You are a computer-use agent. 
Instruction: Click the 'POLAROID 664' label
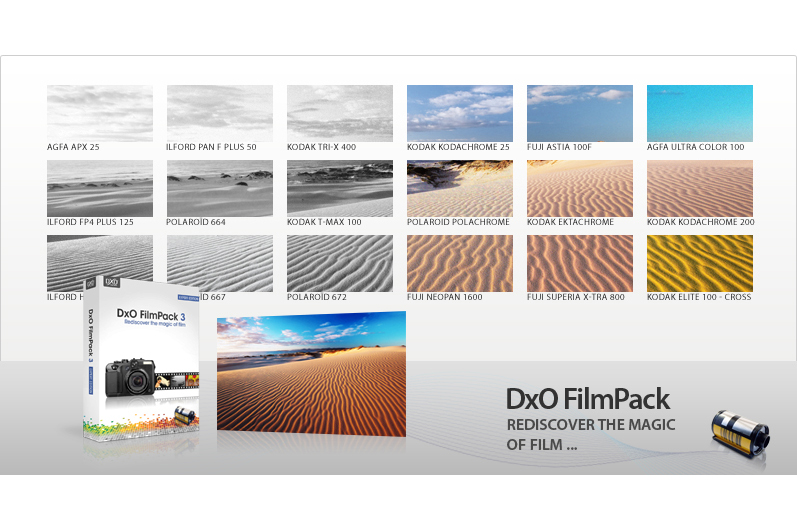(x=196, y=222)
